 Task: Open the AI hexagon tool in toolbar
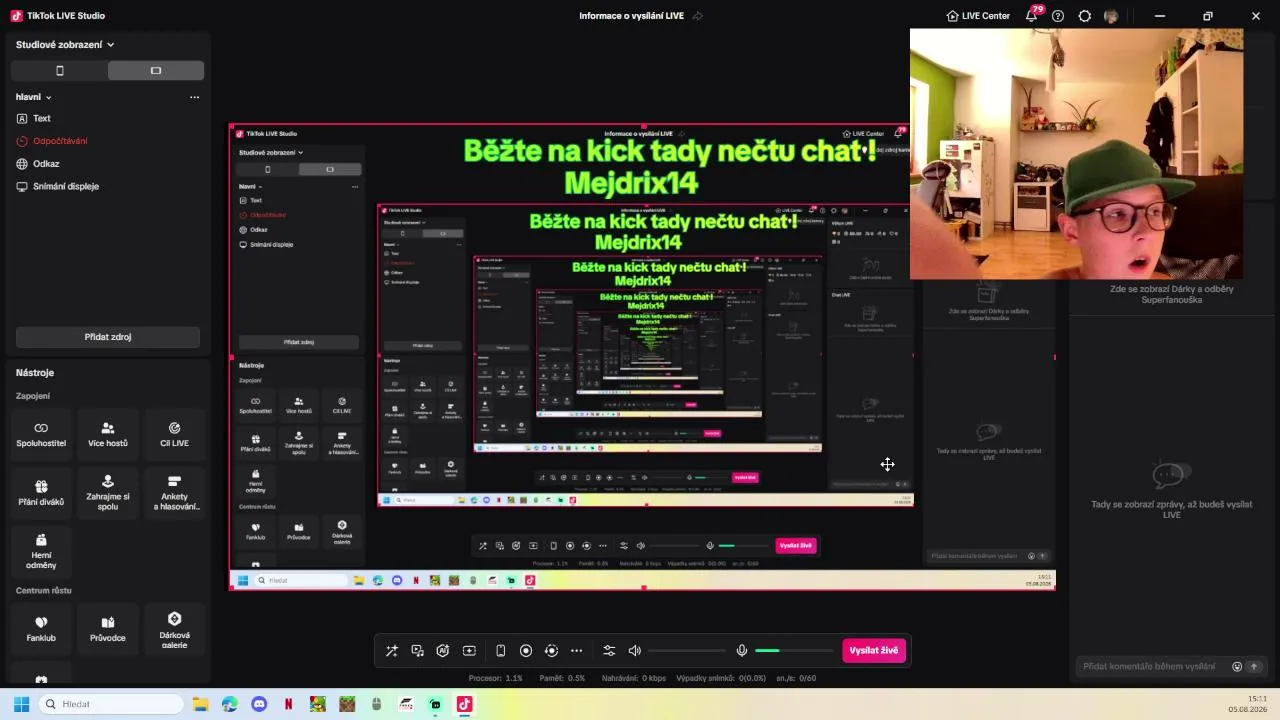coord(443,651)
